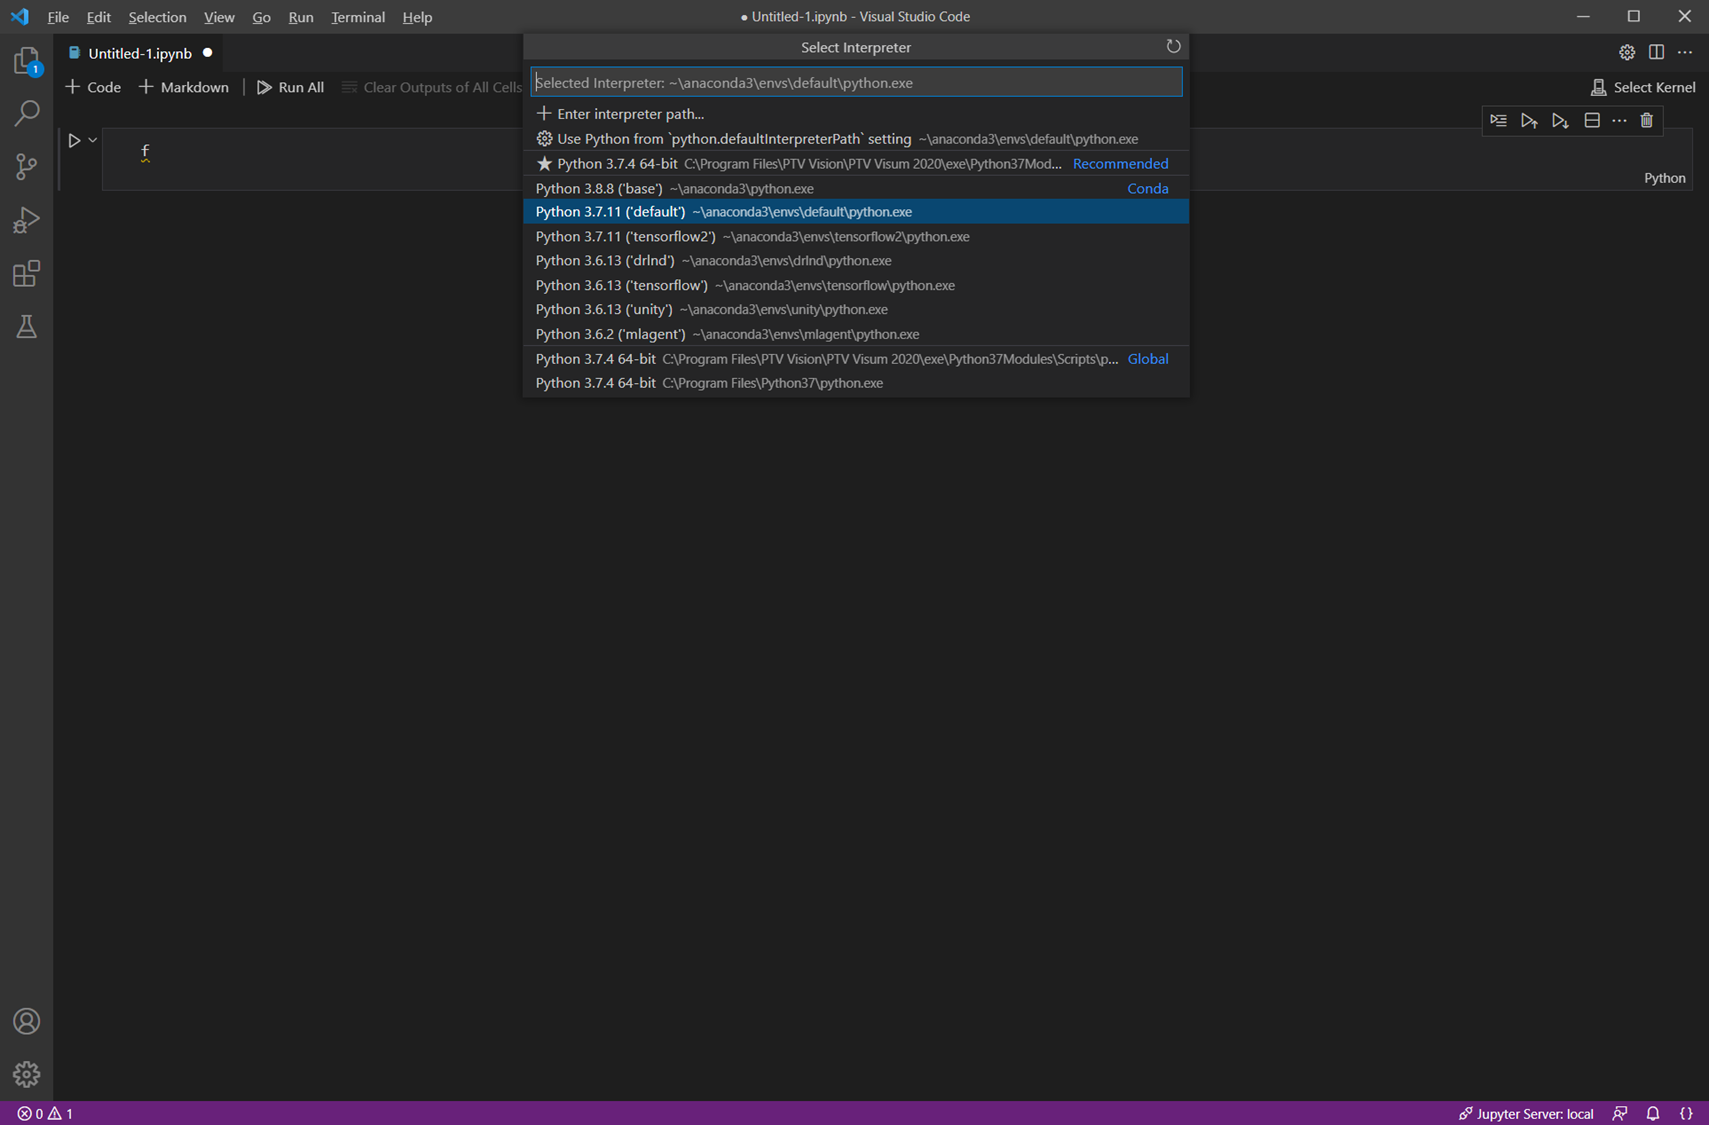The height and width of the screenshot is (1125, 1709).
Task: Select Python 3.7.11 ('tensorflow2') interpreter
Action: 856,237
